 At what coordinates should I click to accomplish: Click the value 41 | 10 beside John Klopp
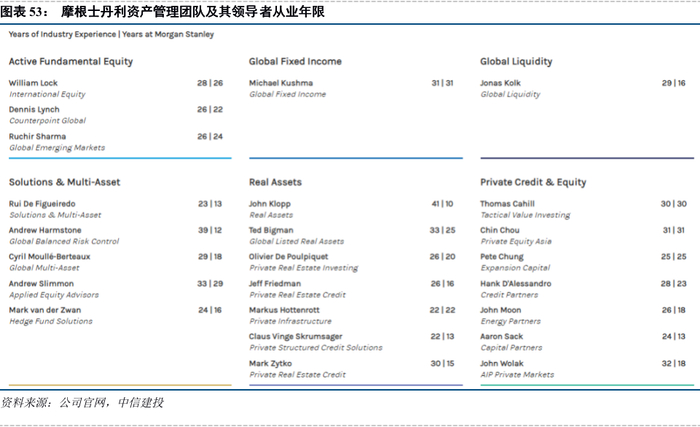tap(442, 204)
